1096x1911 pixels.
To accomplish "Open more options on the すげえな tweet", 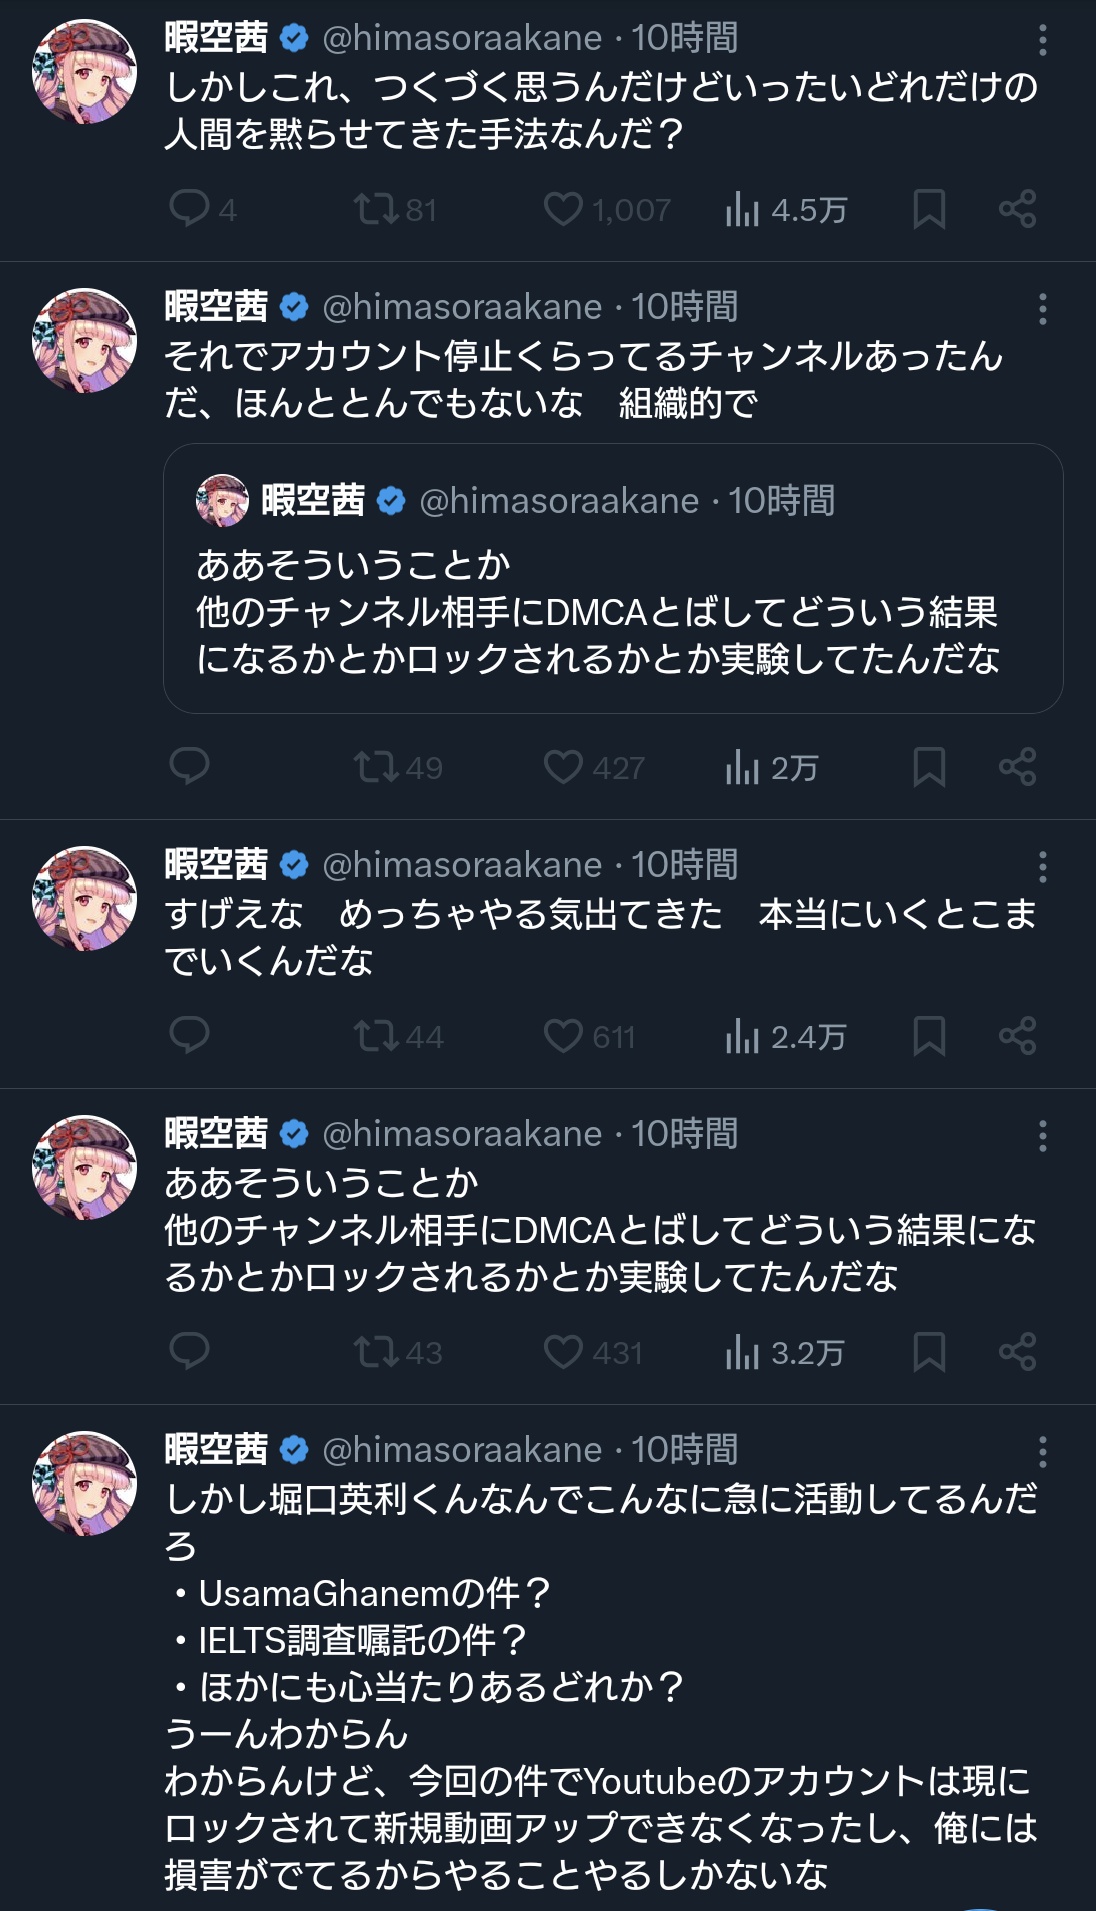I will coord(1042,867).
